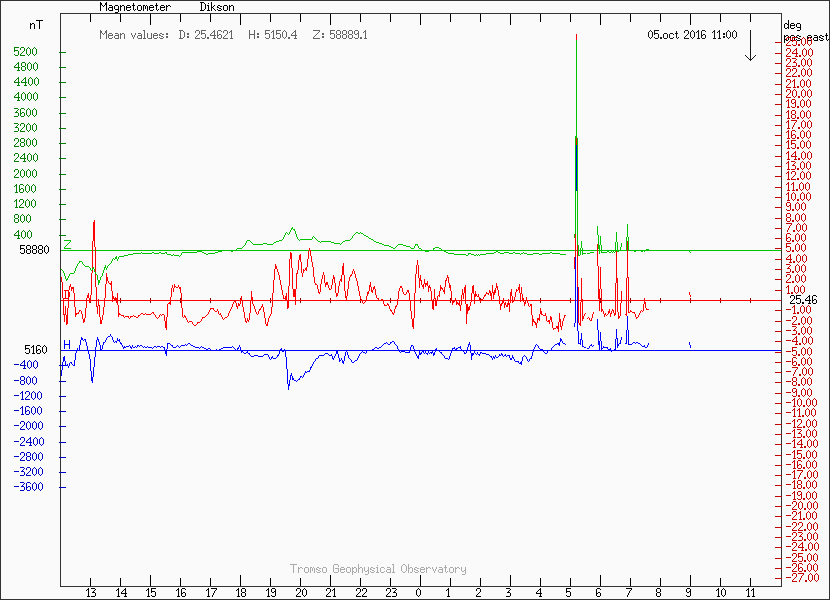Open the Tromso Geophysical Observatory text
Image resolution: width=830 pixels, height=600 pixels.
click(x=378, y=569)
